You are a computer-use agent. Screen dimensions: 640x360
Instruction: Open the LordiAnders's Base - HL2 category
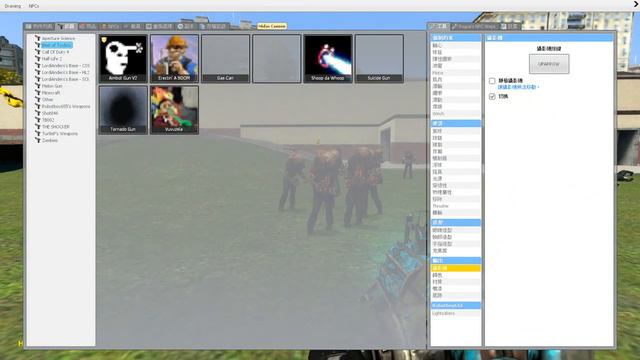pyautogui.click(x=65, y=72)
